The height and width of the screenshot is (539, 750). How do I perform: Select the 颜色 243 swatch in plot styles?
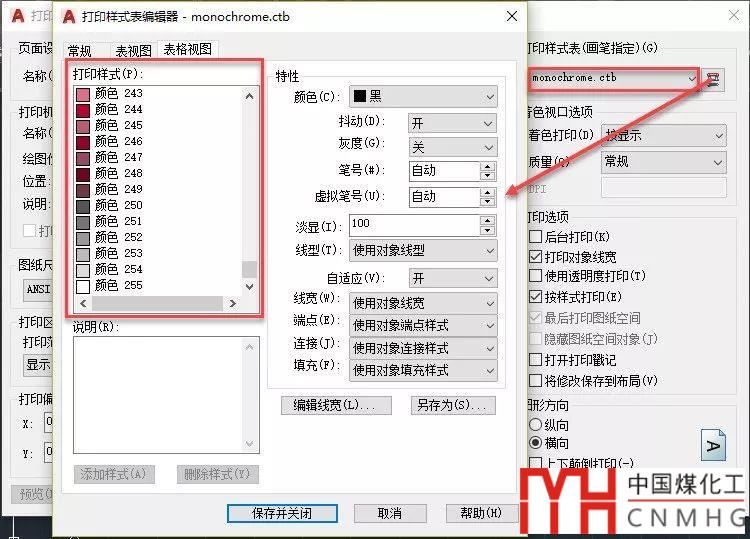coord(83,94)
